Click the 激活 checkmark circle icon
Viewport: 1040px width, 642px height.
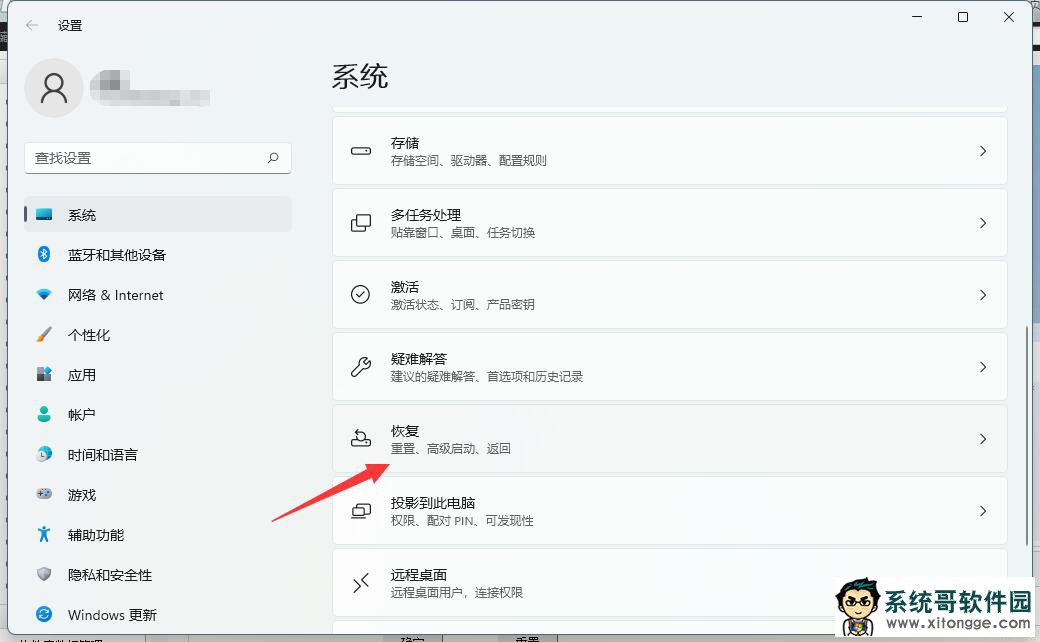pyautogui.click(x=360, y=294)
